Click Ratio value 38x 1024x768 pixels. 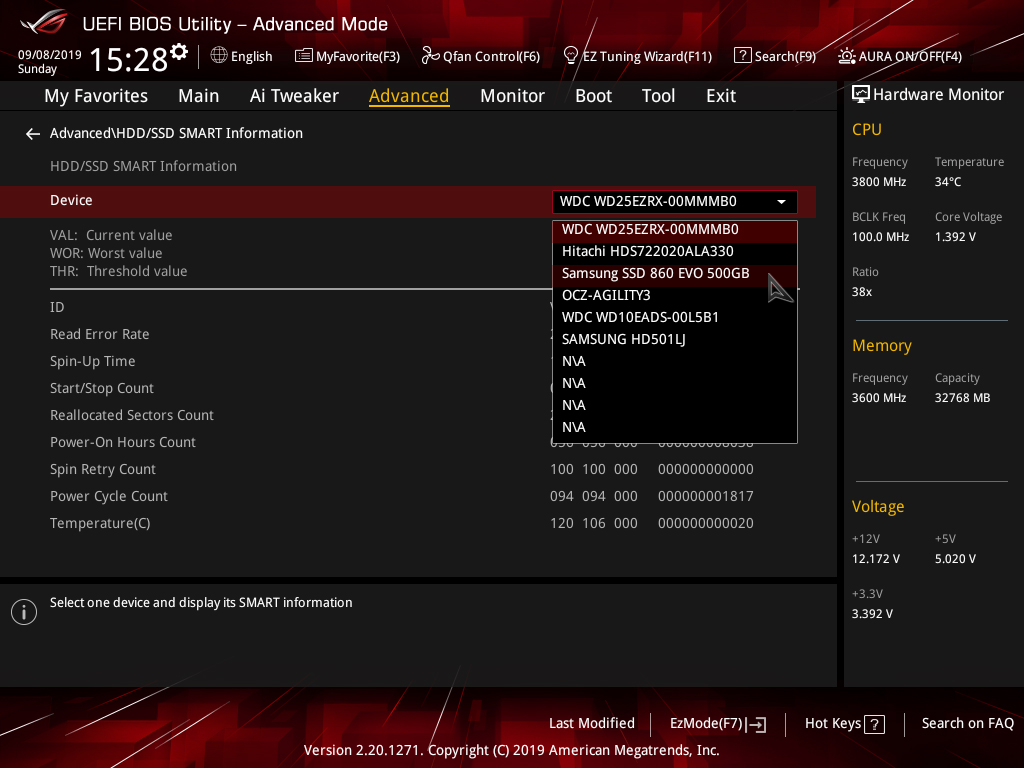tap(861, 292)
